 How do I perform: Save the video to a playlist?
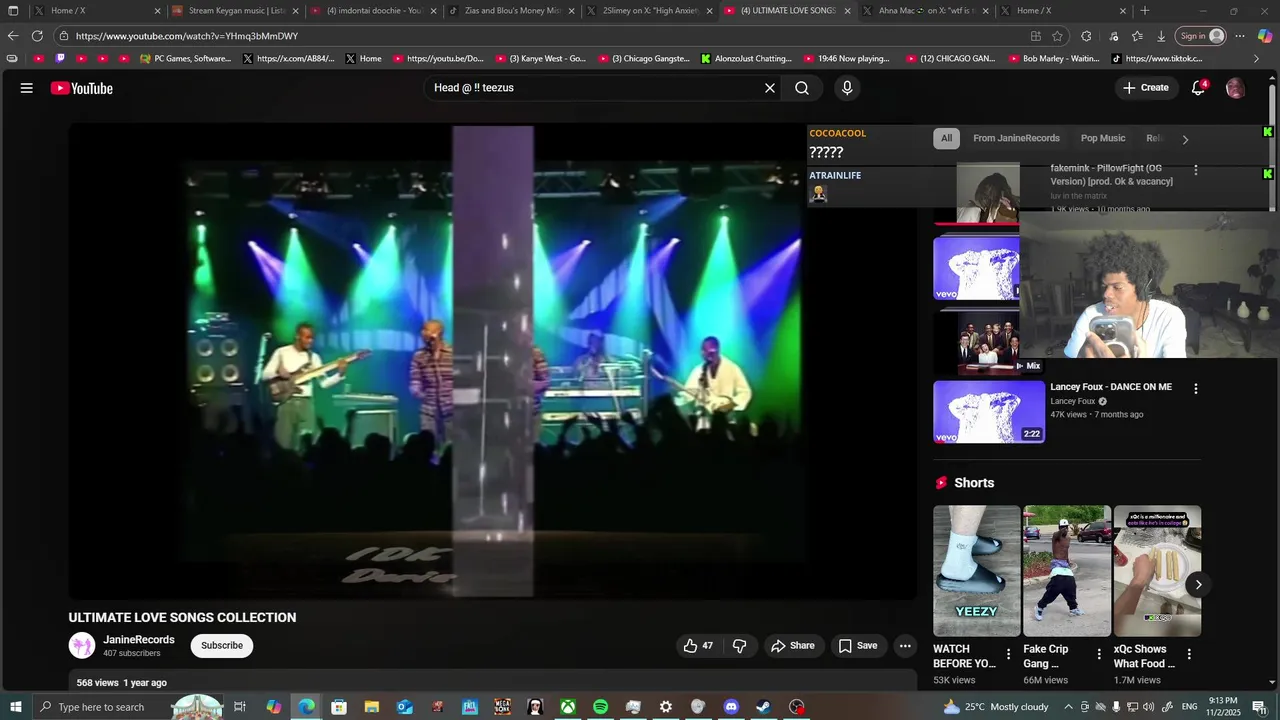(x=858, y=646)
